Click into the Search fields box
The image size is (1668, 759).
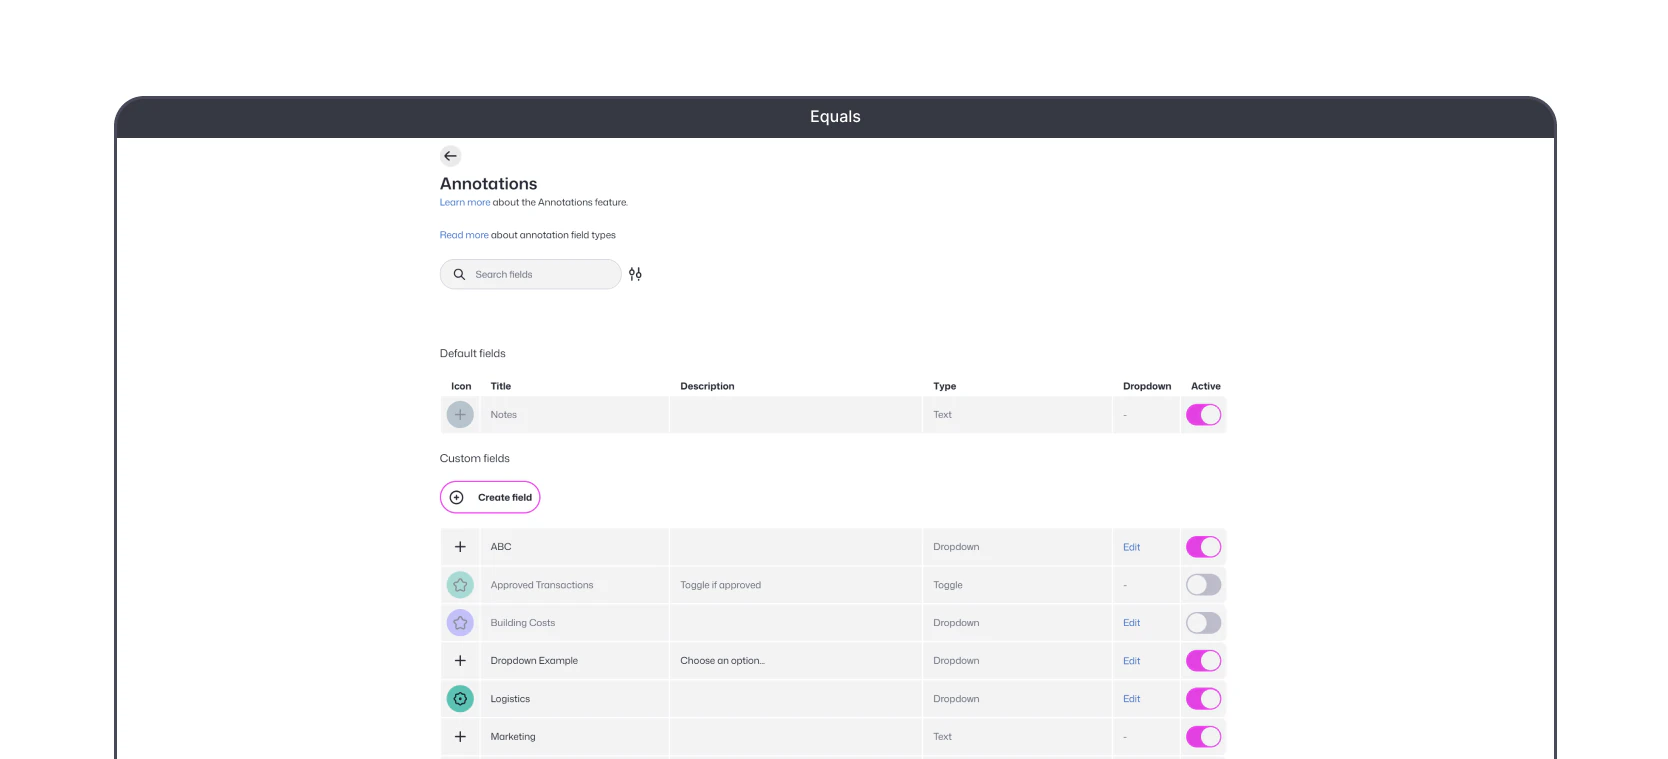pos(531,274)
